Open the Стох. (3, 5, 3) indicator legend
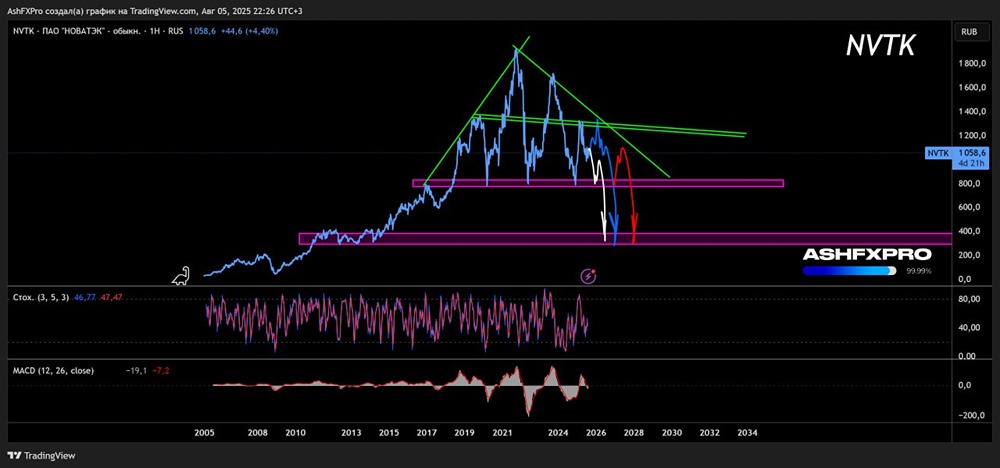 click(43, 298)
